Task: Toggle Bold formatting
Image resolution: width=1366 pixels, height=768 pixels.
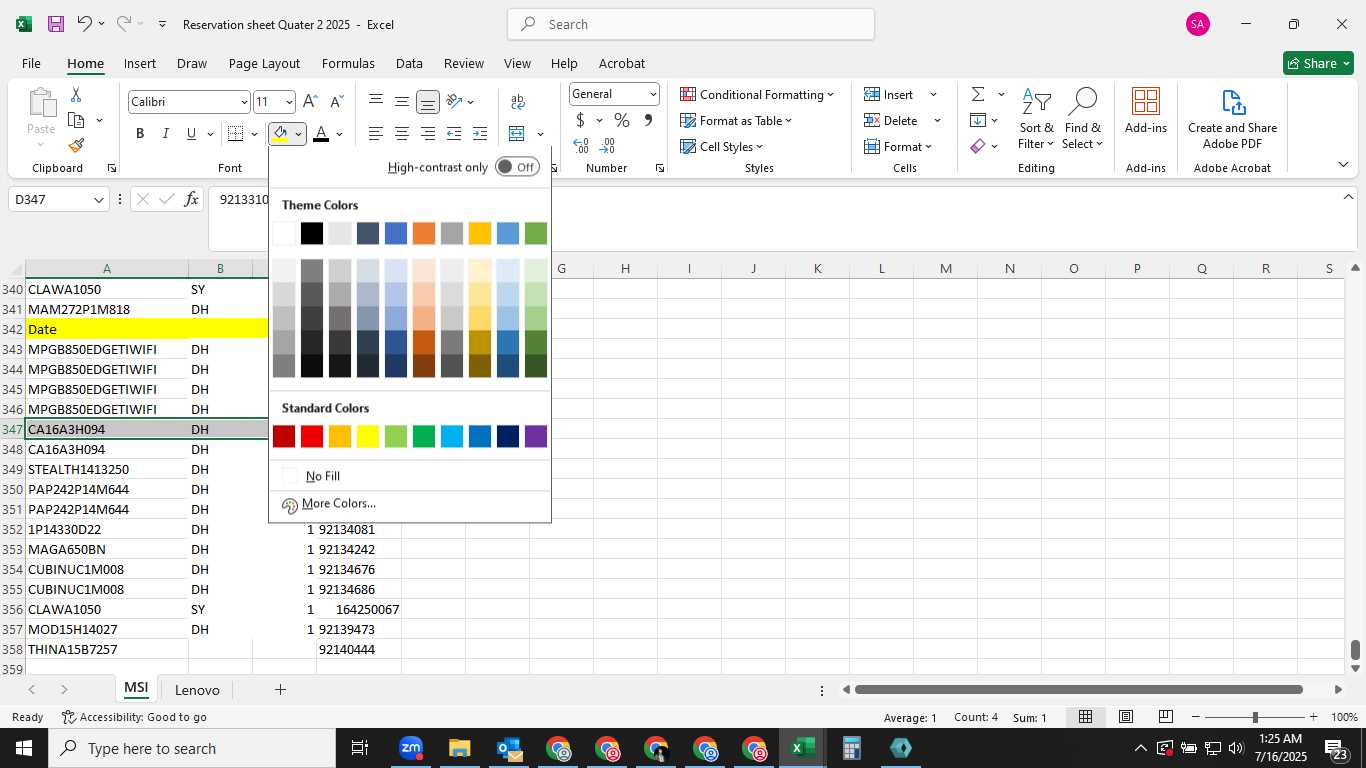Action: tap(140, 134)
